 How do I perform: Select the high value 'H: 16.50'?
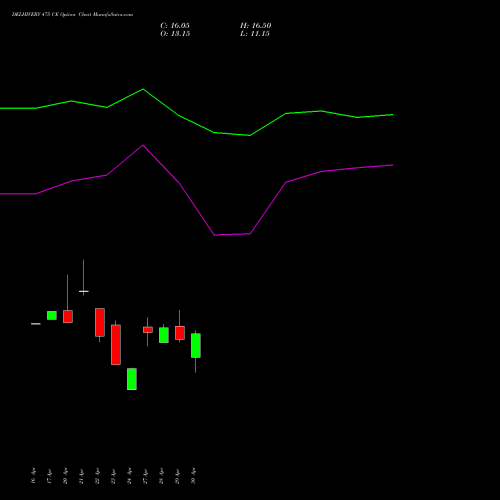(255, 26)
